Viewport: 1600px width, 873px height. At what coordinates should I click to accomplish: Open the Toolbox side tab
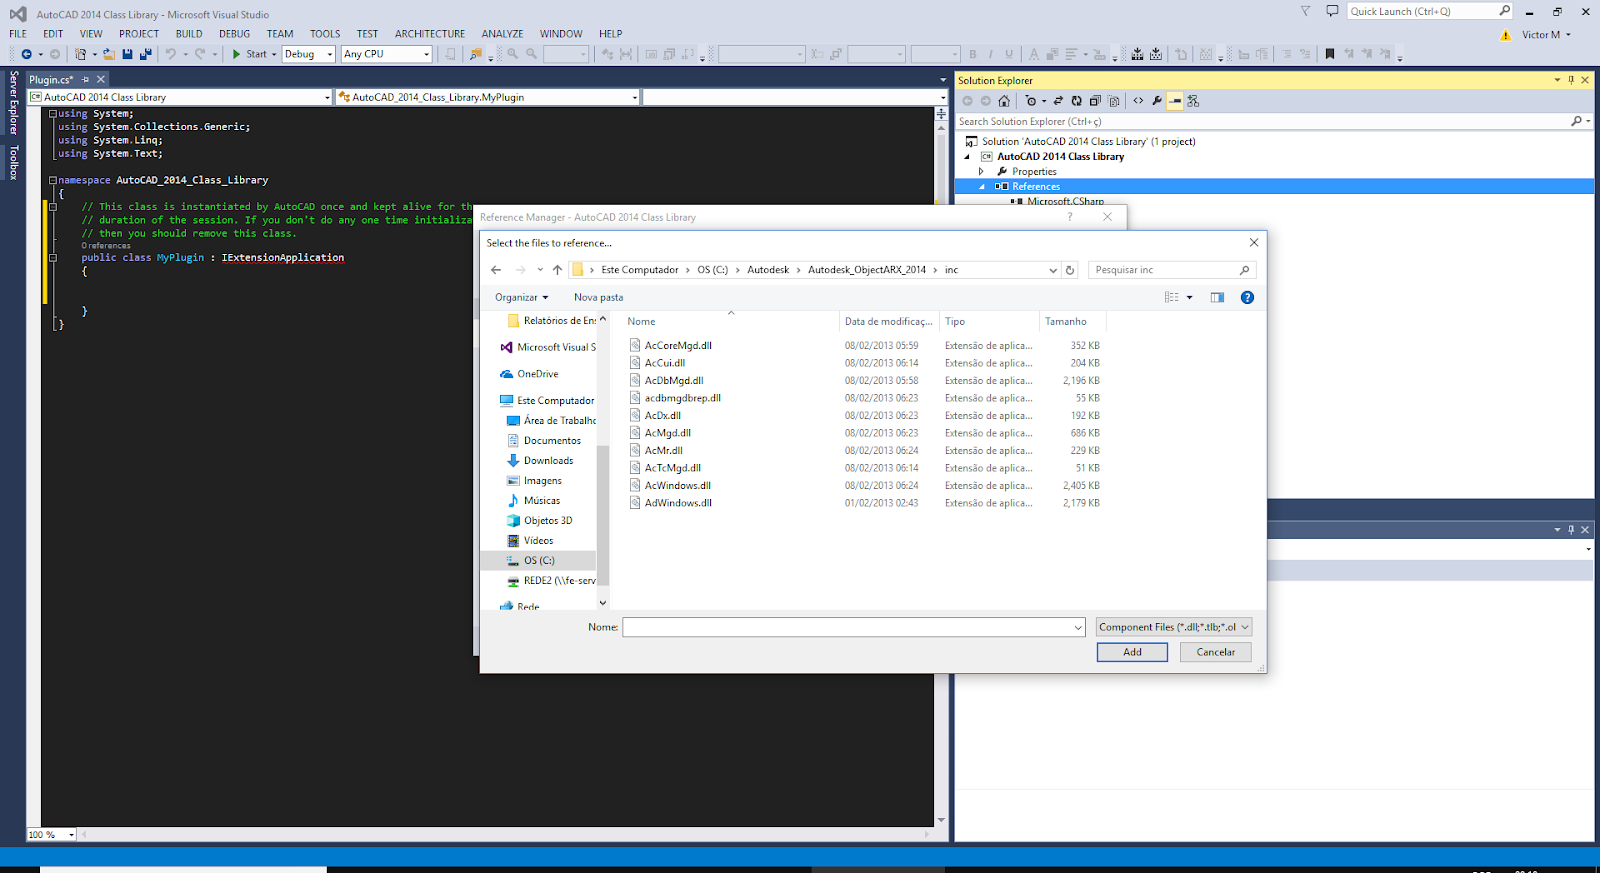click(x=13, y=163)
